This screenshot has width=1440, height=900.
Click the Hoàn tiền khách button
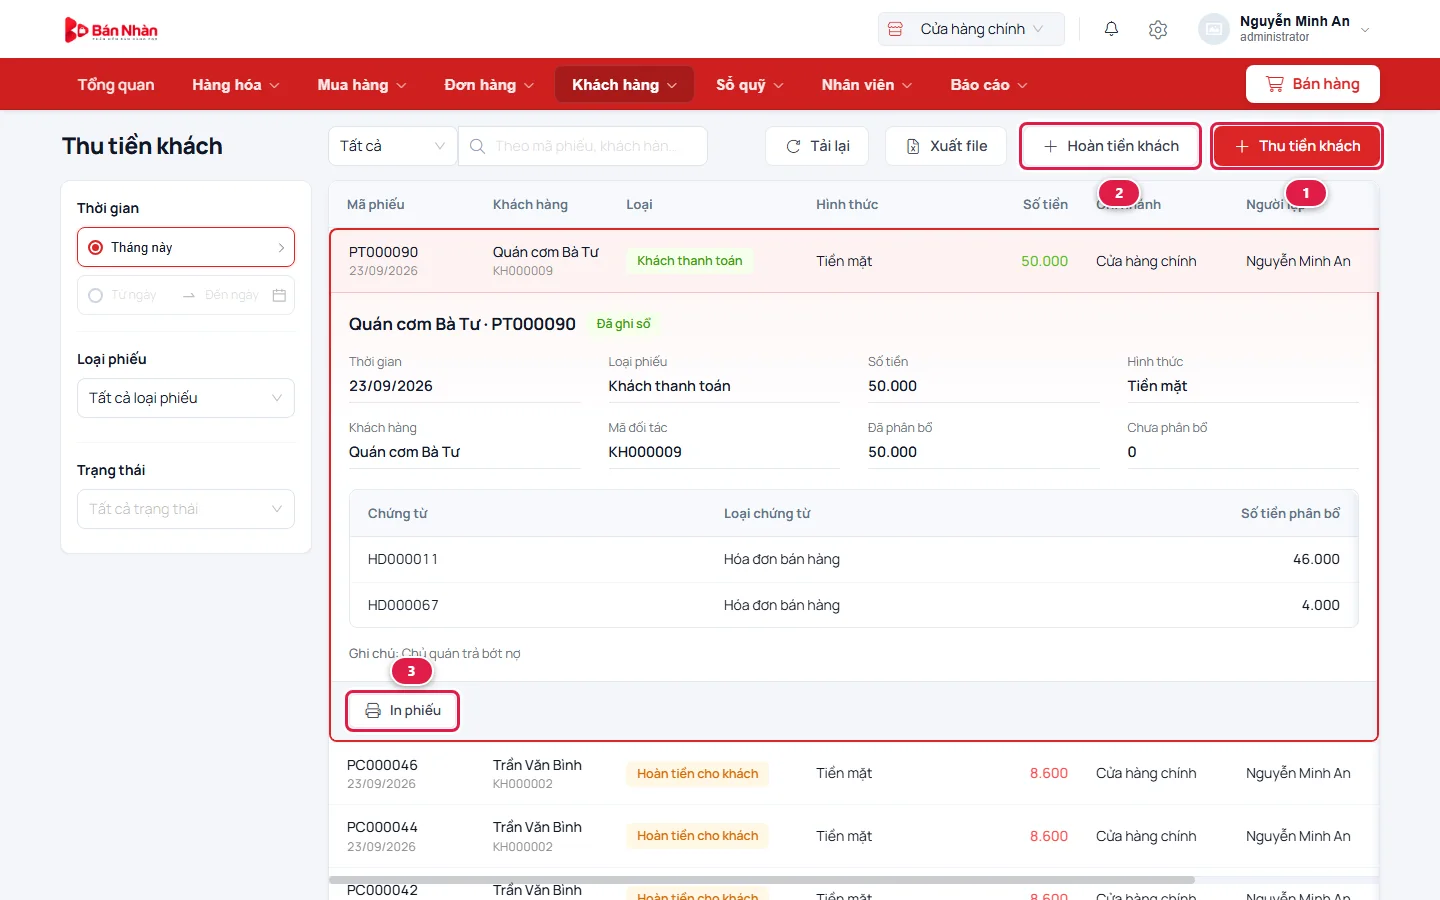1110,146
